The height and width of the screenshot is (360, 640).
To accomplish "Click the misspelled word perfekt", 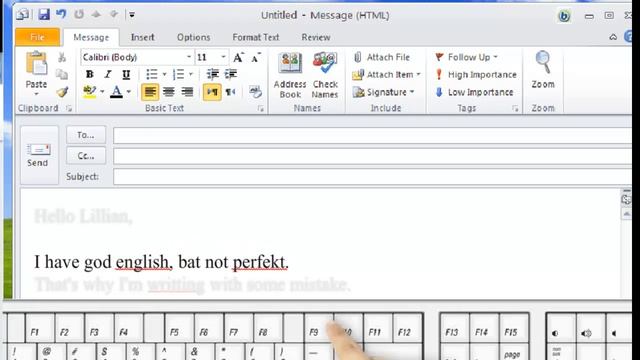I will click(x=260, y=262).
